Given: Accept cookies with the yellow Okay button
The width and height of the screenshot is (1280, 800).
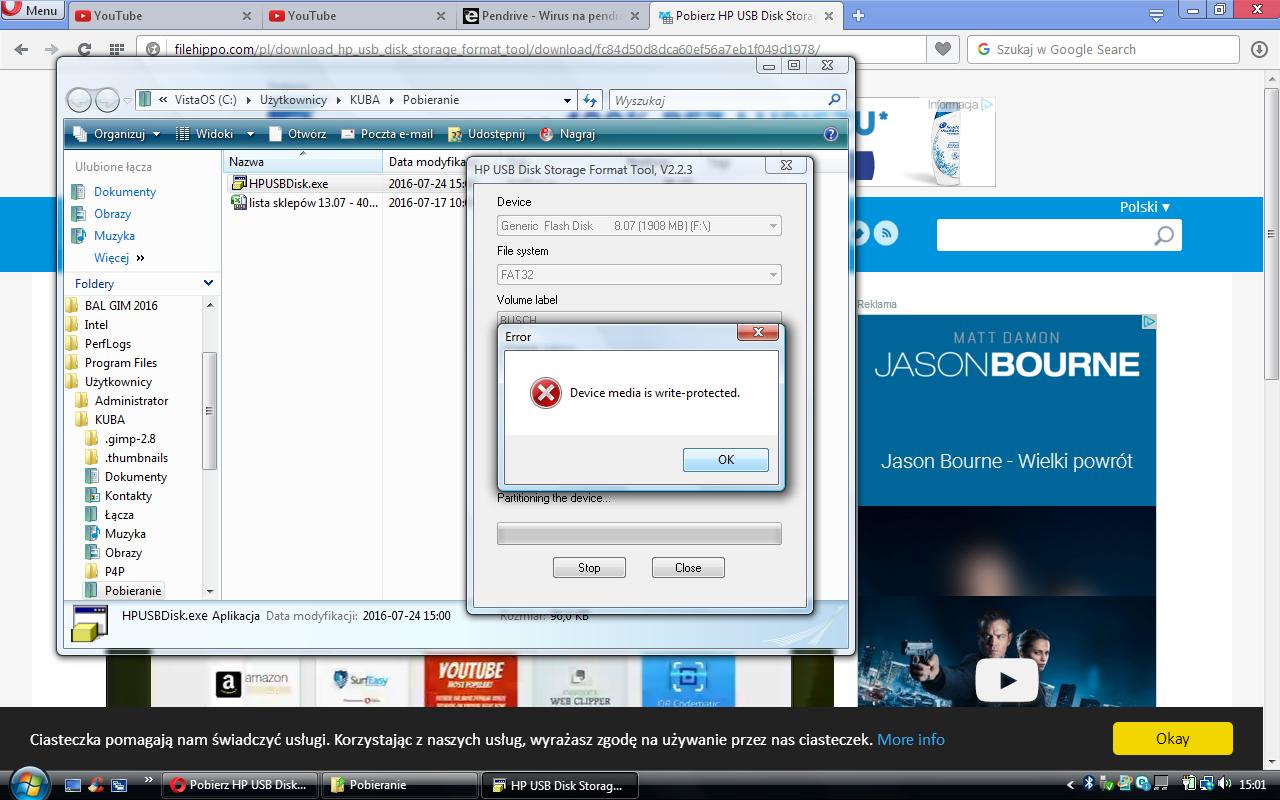Looking at the screenshot, I should point(1172,739).
